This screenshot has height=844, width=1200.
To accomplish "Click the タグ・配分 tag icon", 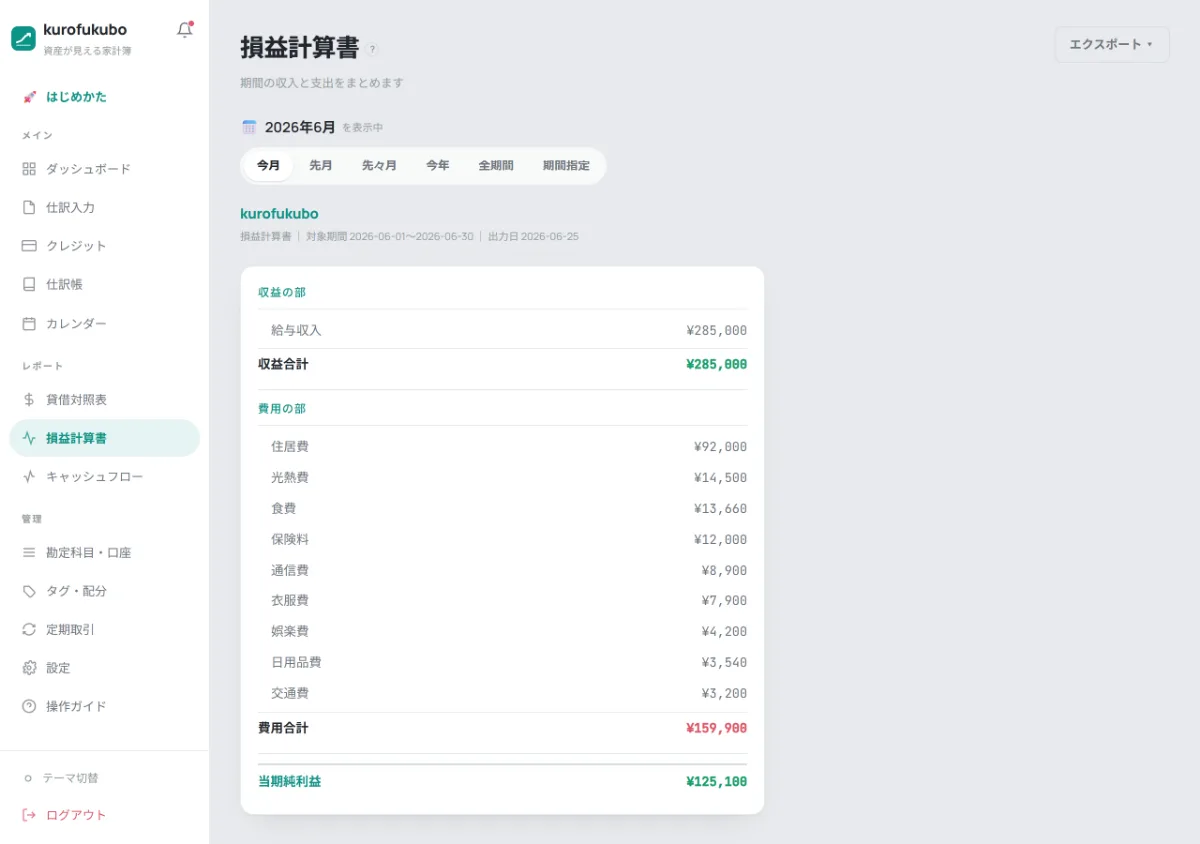I will 29,591.
